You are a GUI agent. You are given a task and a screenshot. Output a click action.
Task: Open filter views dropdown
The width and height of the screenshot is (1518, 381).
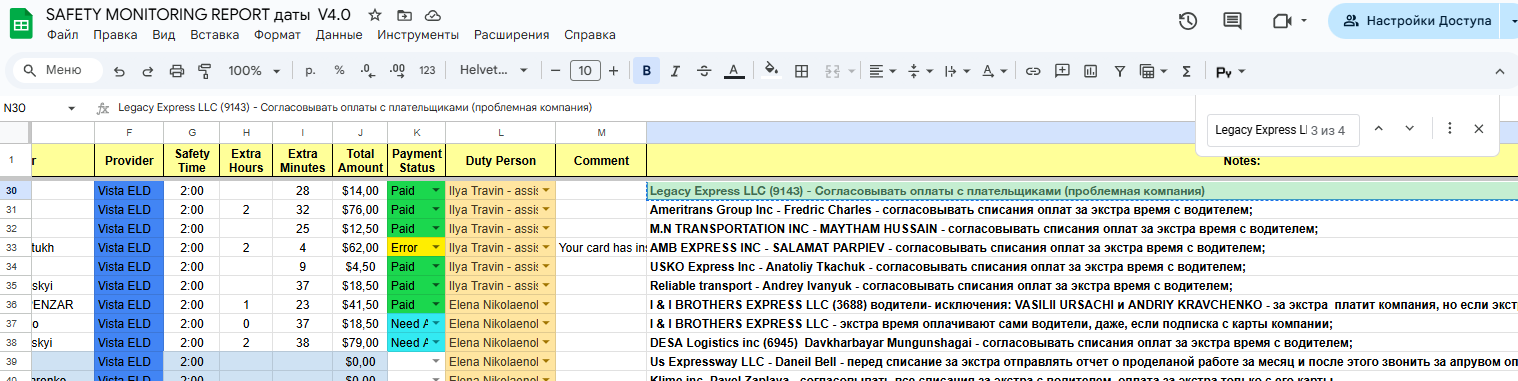[1153, 71]
